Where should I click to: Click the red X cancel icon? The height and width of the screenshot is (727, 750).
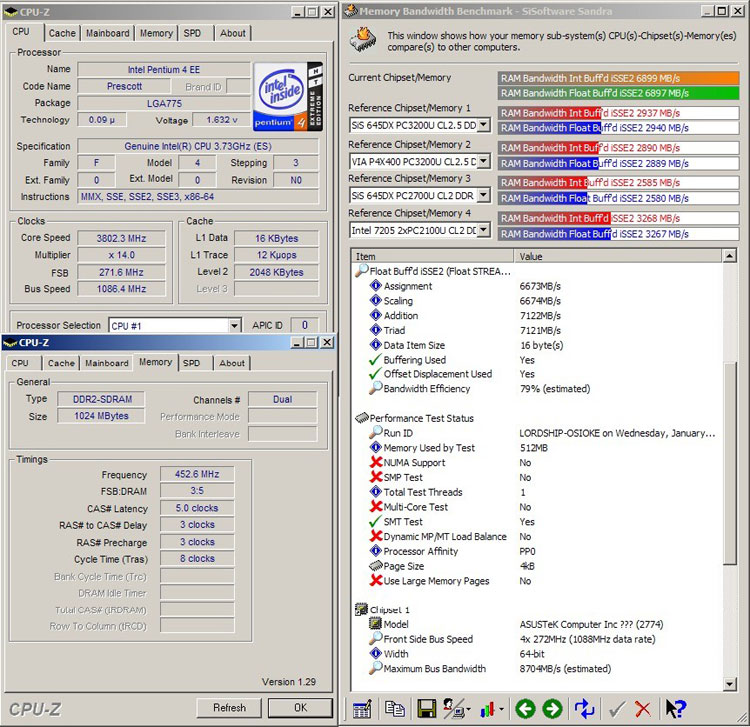click(642, 709)
